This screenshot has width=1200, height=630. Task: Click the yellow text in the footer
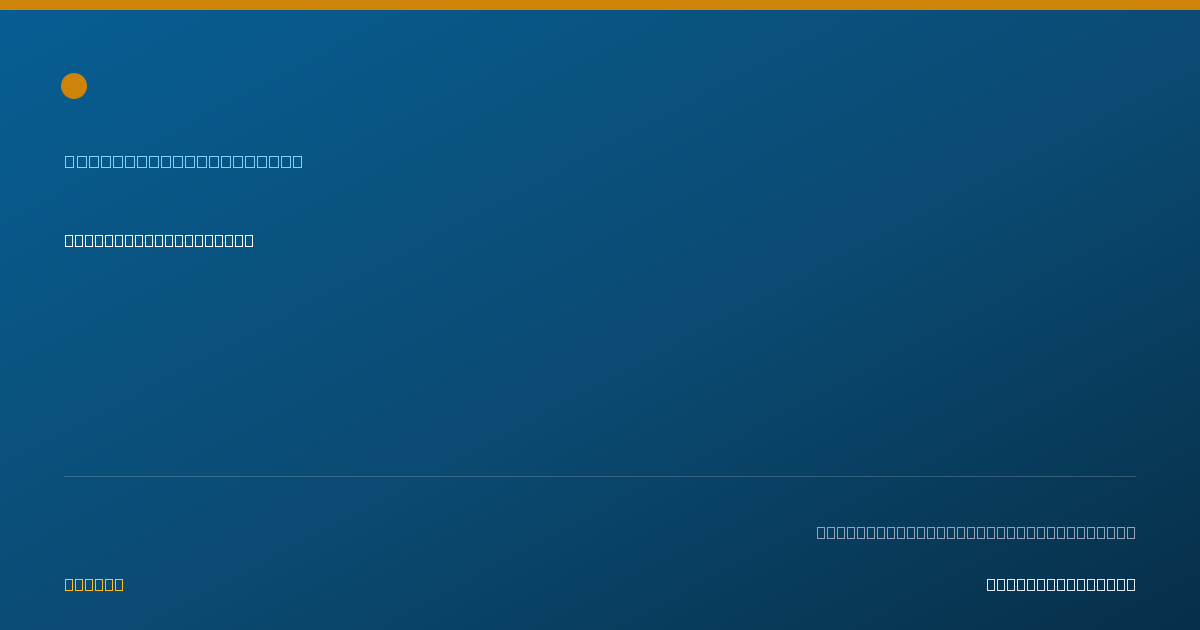click(94, 584)
